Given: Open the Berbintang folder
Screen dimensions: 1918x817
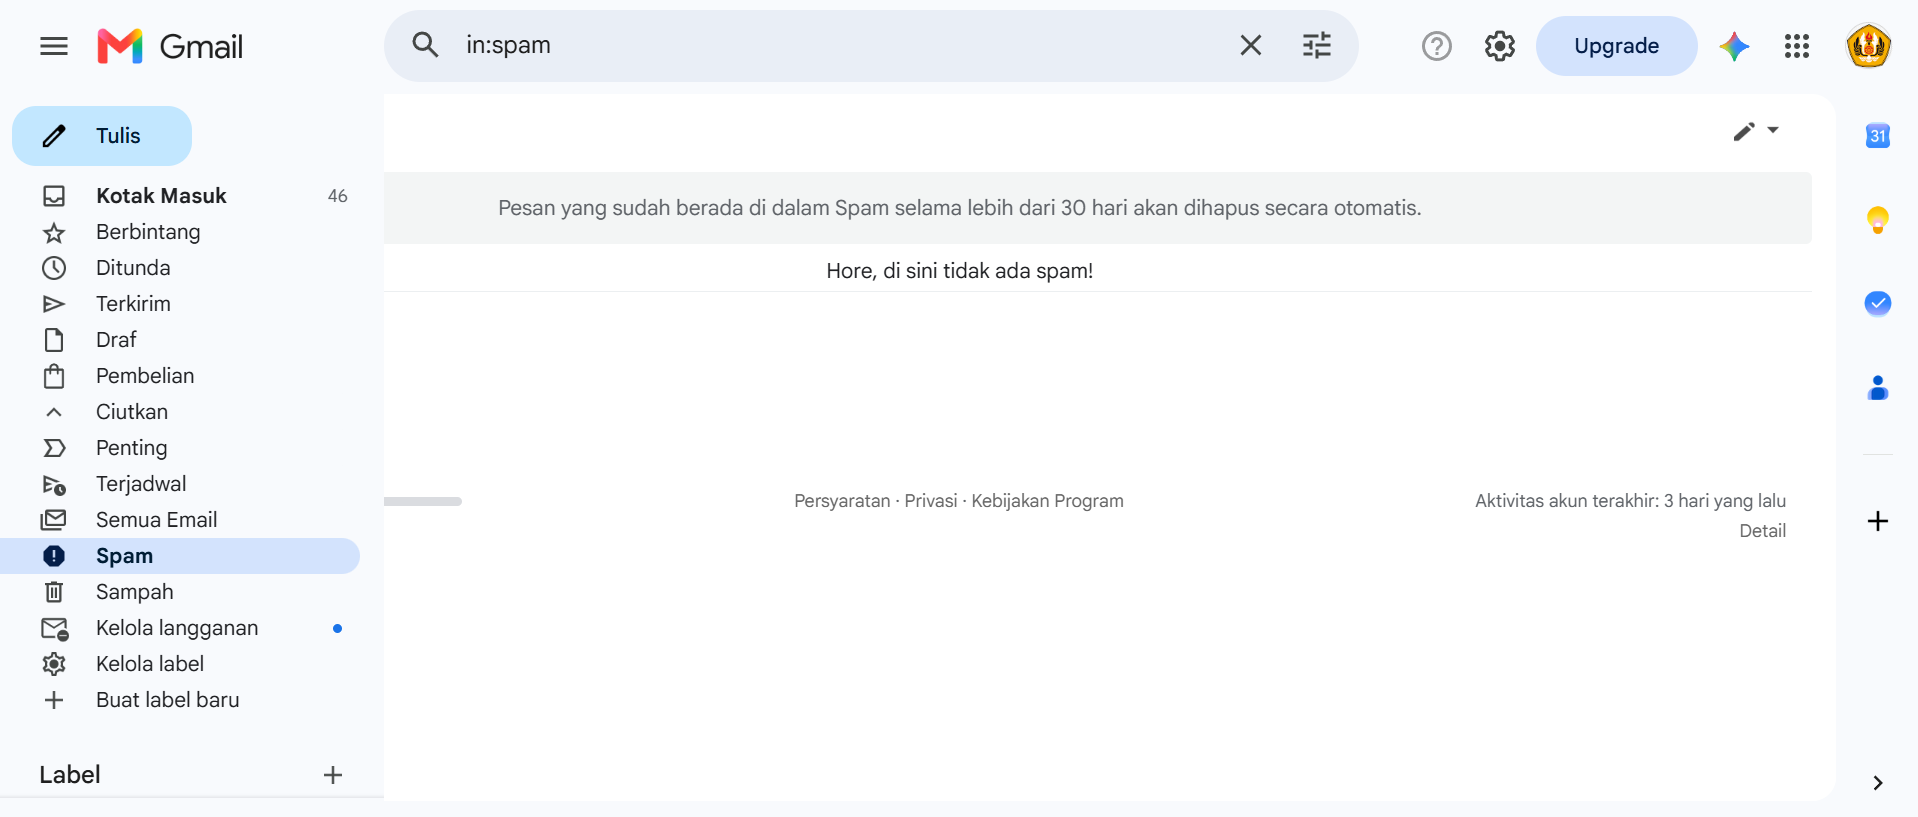Looking at the screenshot, I should (180, 232).
